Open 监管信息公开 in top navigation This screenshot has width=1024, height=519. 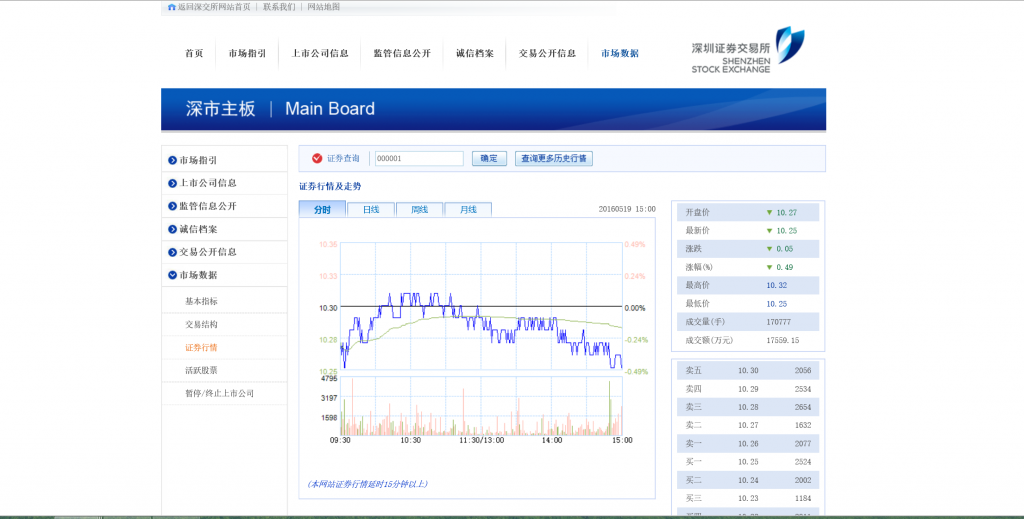(402, 54)
